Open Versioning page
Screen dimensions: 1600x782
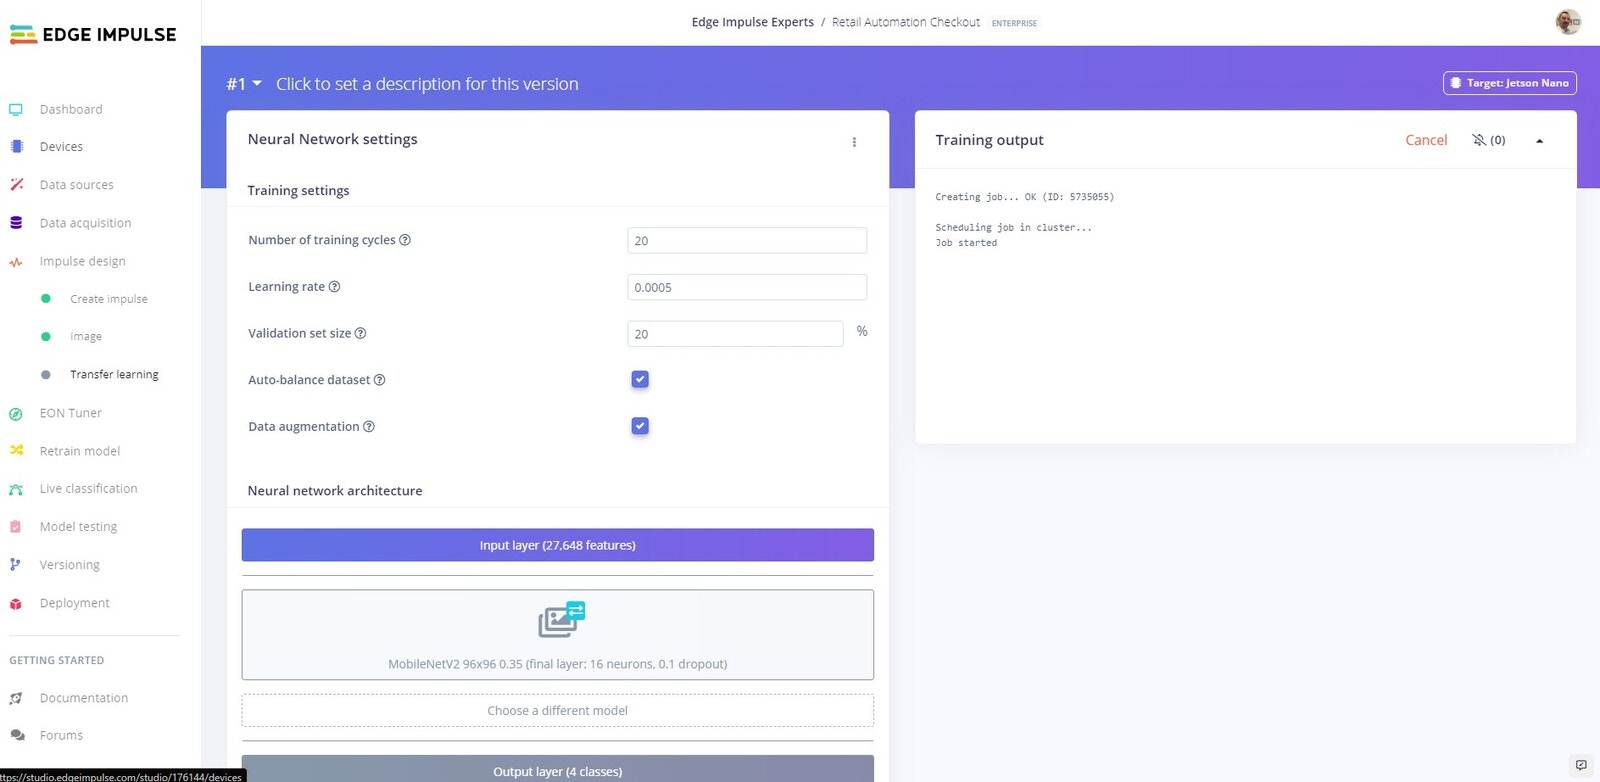69,565
